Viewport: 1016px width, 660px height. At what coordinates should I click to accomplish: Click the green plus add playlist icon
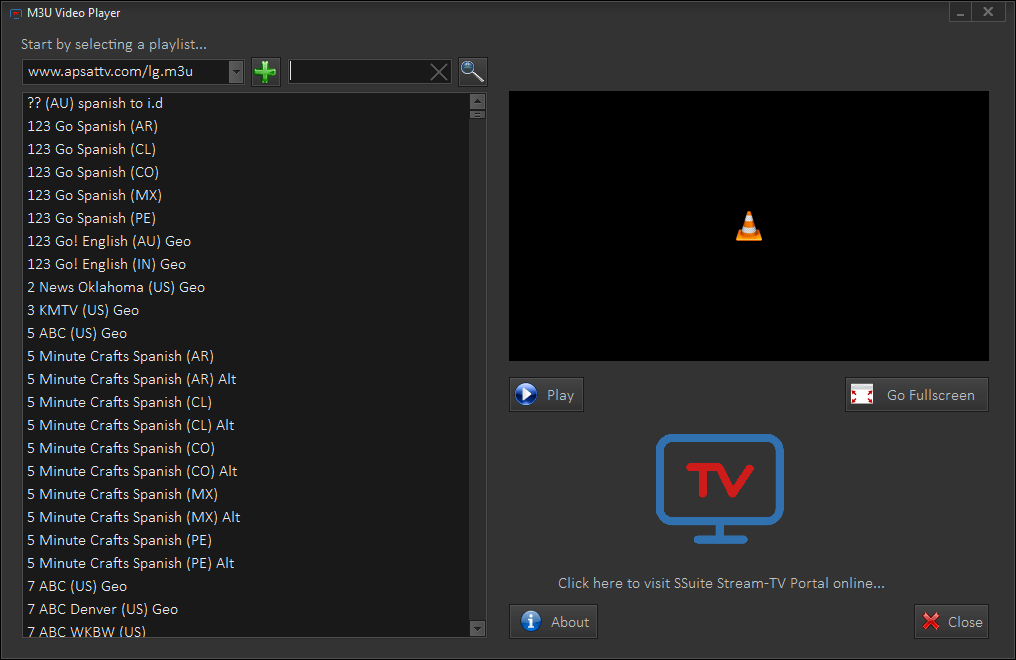(265, 72)
